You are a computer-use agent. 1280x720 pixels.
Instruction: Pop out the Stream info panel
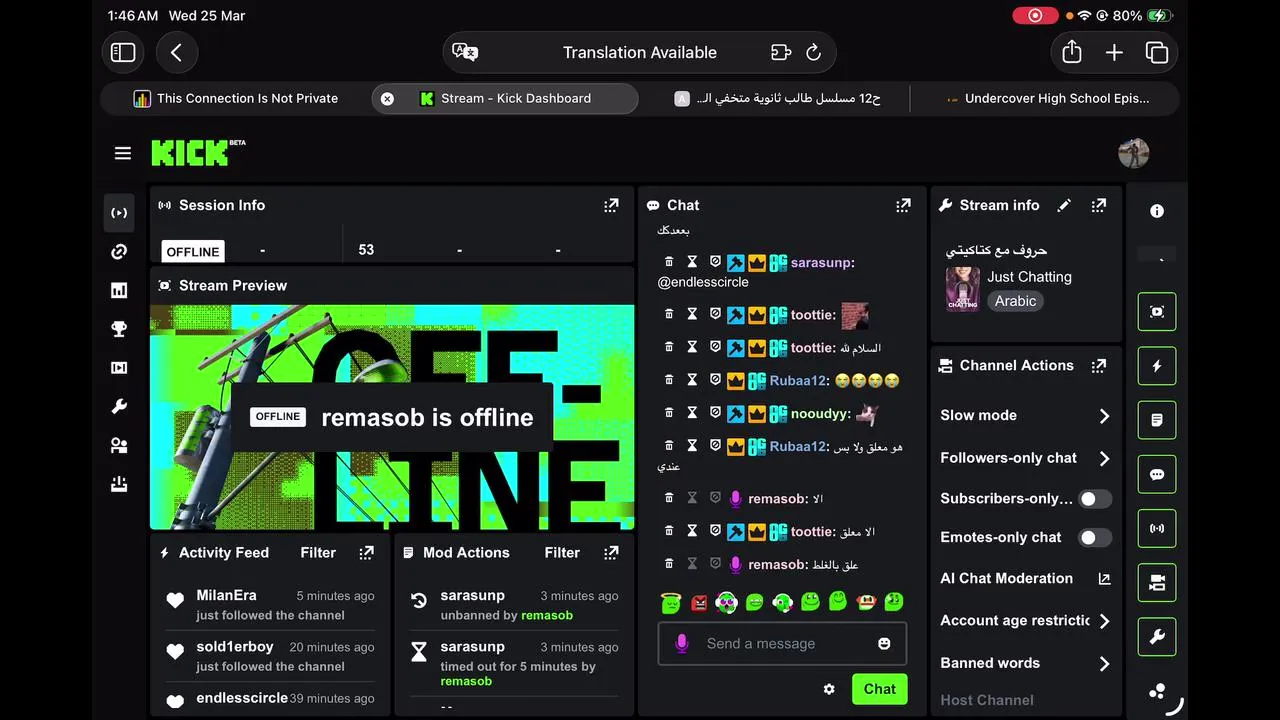pos(1099,205)
